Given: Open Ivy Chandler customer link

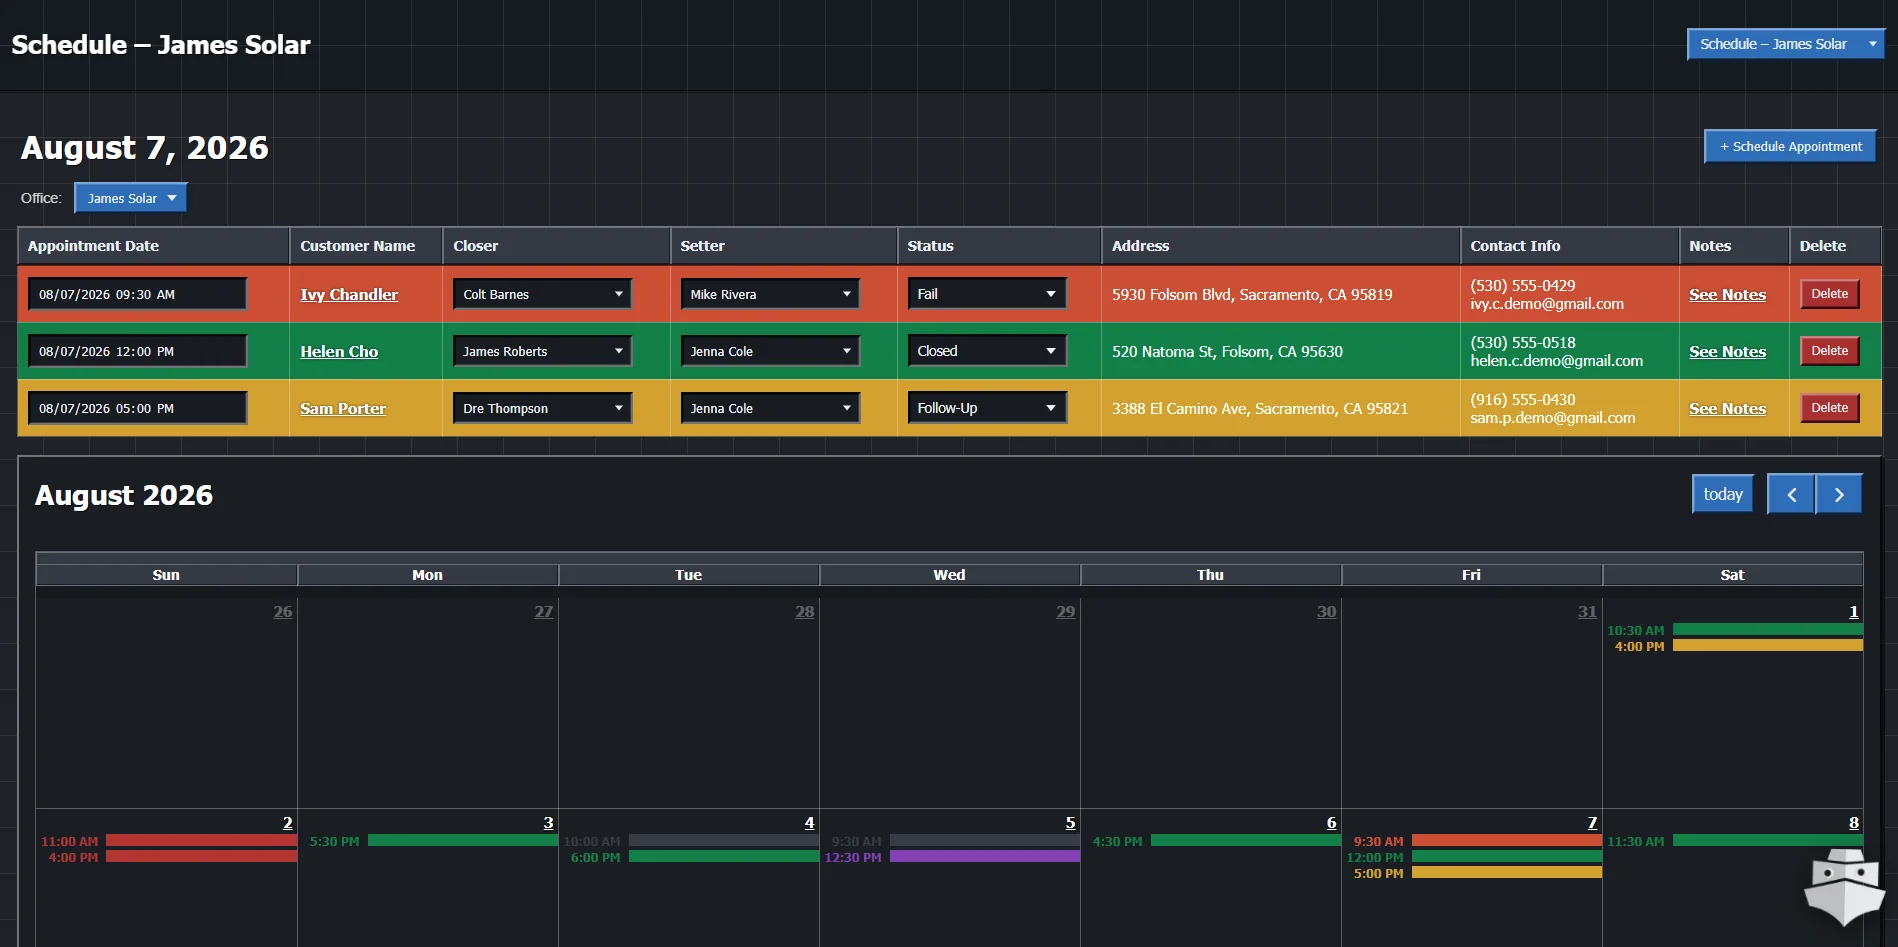Looking at the screenshot, I should (x=349, y=294).
